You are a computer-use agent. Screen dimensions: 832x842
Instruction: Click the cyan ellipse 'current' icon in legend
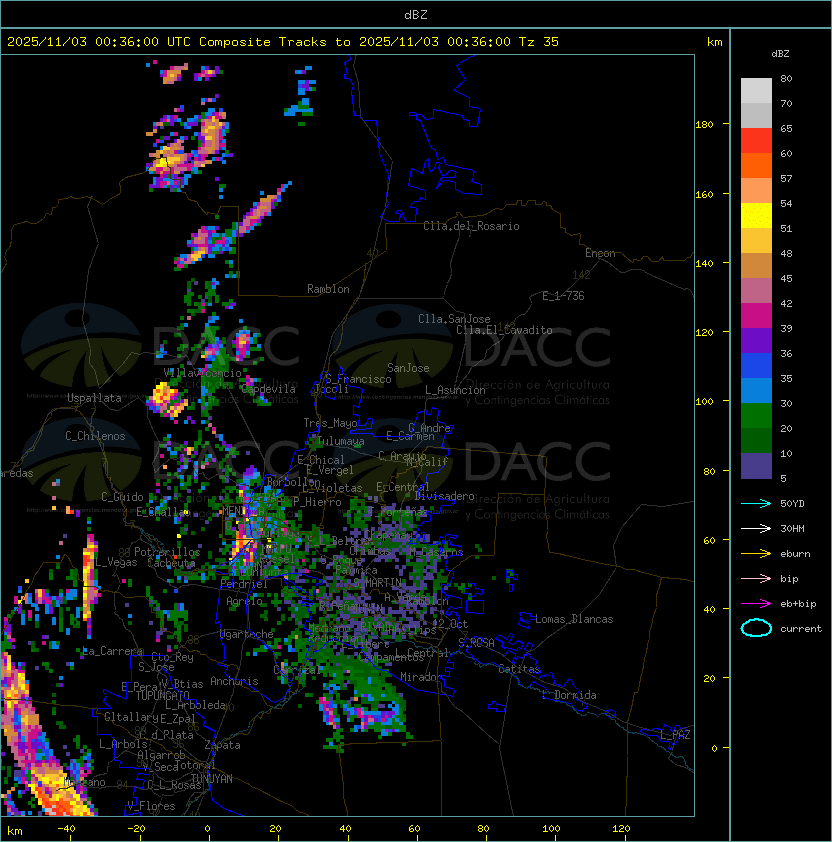point(756,628)
